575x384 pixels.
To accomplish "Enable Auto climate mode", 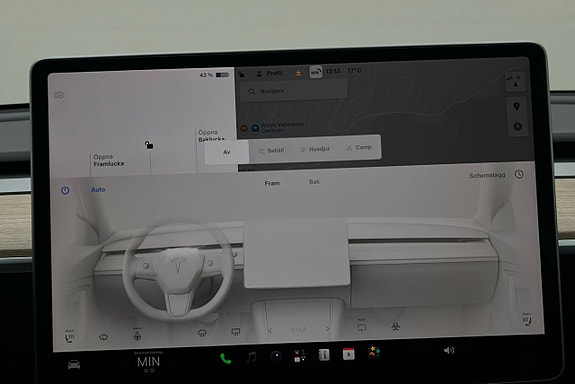I will coord(98,189).
